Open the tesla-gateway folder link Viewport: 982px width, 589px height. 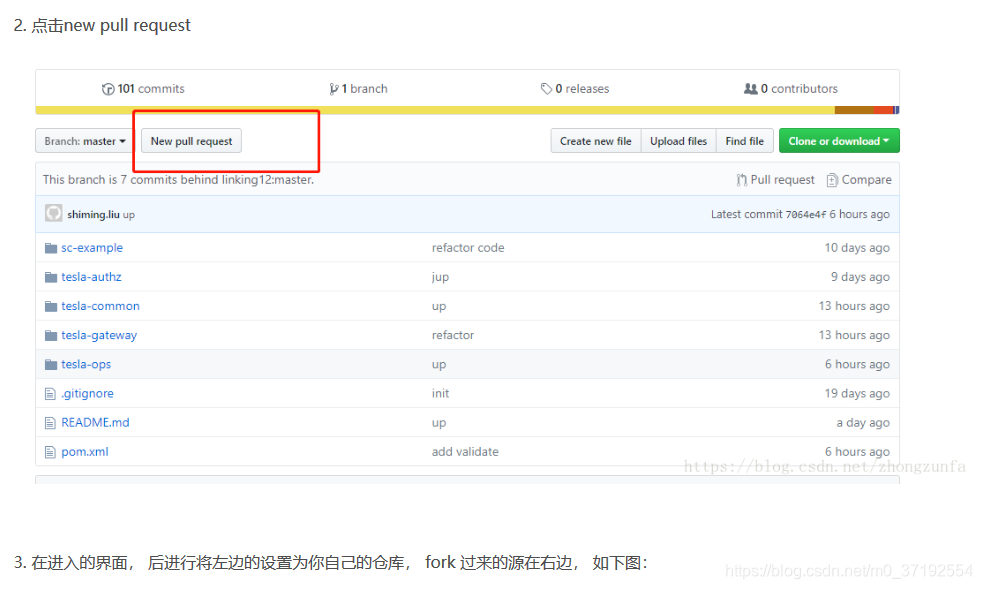(99, 335)
